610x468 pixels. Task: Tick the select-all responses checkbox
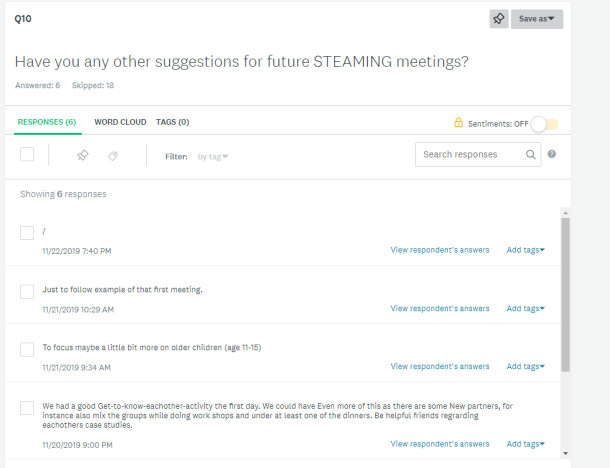[27, 154]
